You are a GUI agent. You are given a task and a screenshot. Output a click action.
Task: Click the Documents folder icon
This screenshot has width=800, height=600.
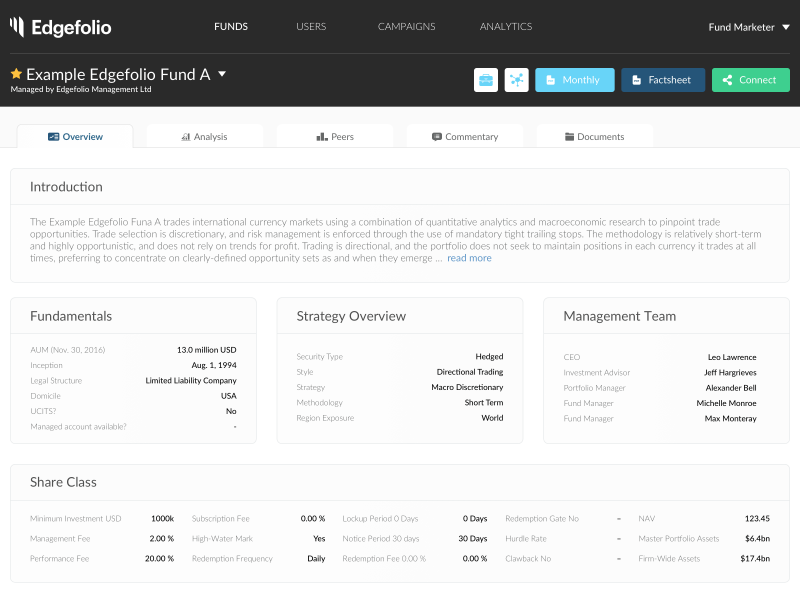pos(569,137)
